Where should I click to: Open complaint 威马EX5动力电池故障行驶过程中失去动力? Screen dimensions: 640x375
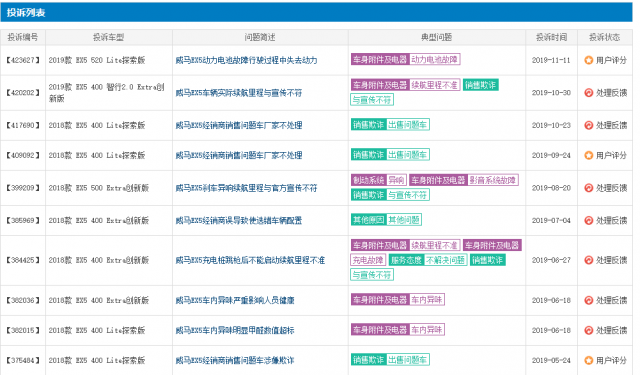(246, 60)
